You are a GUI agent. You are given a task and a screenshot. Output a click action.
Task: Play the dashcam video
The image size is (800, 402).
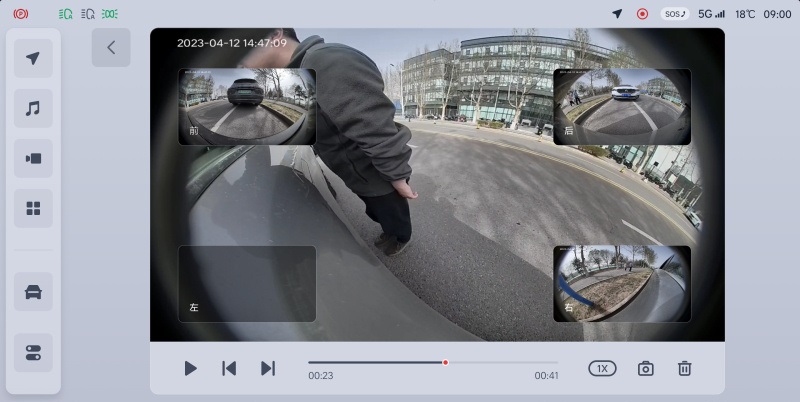pos(190,368)
